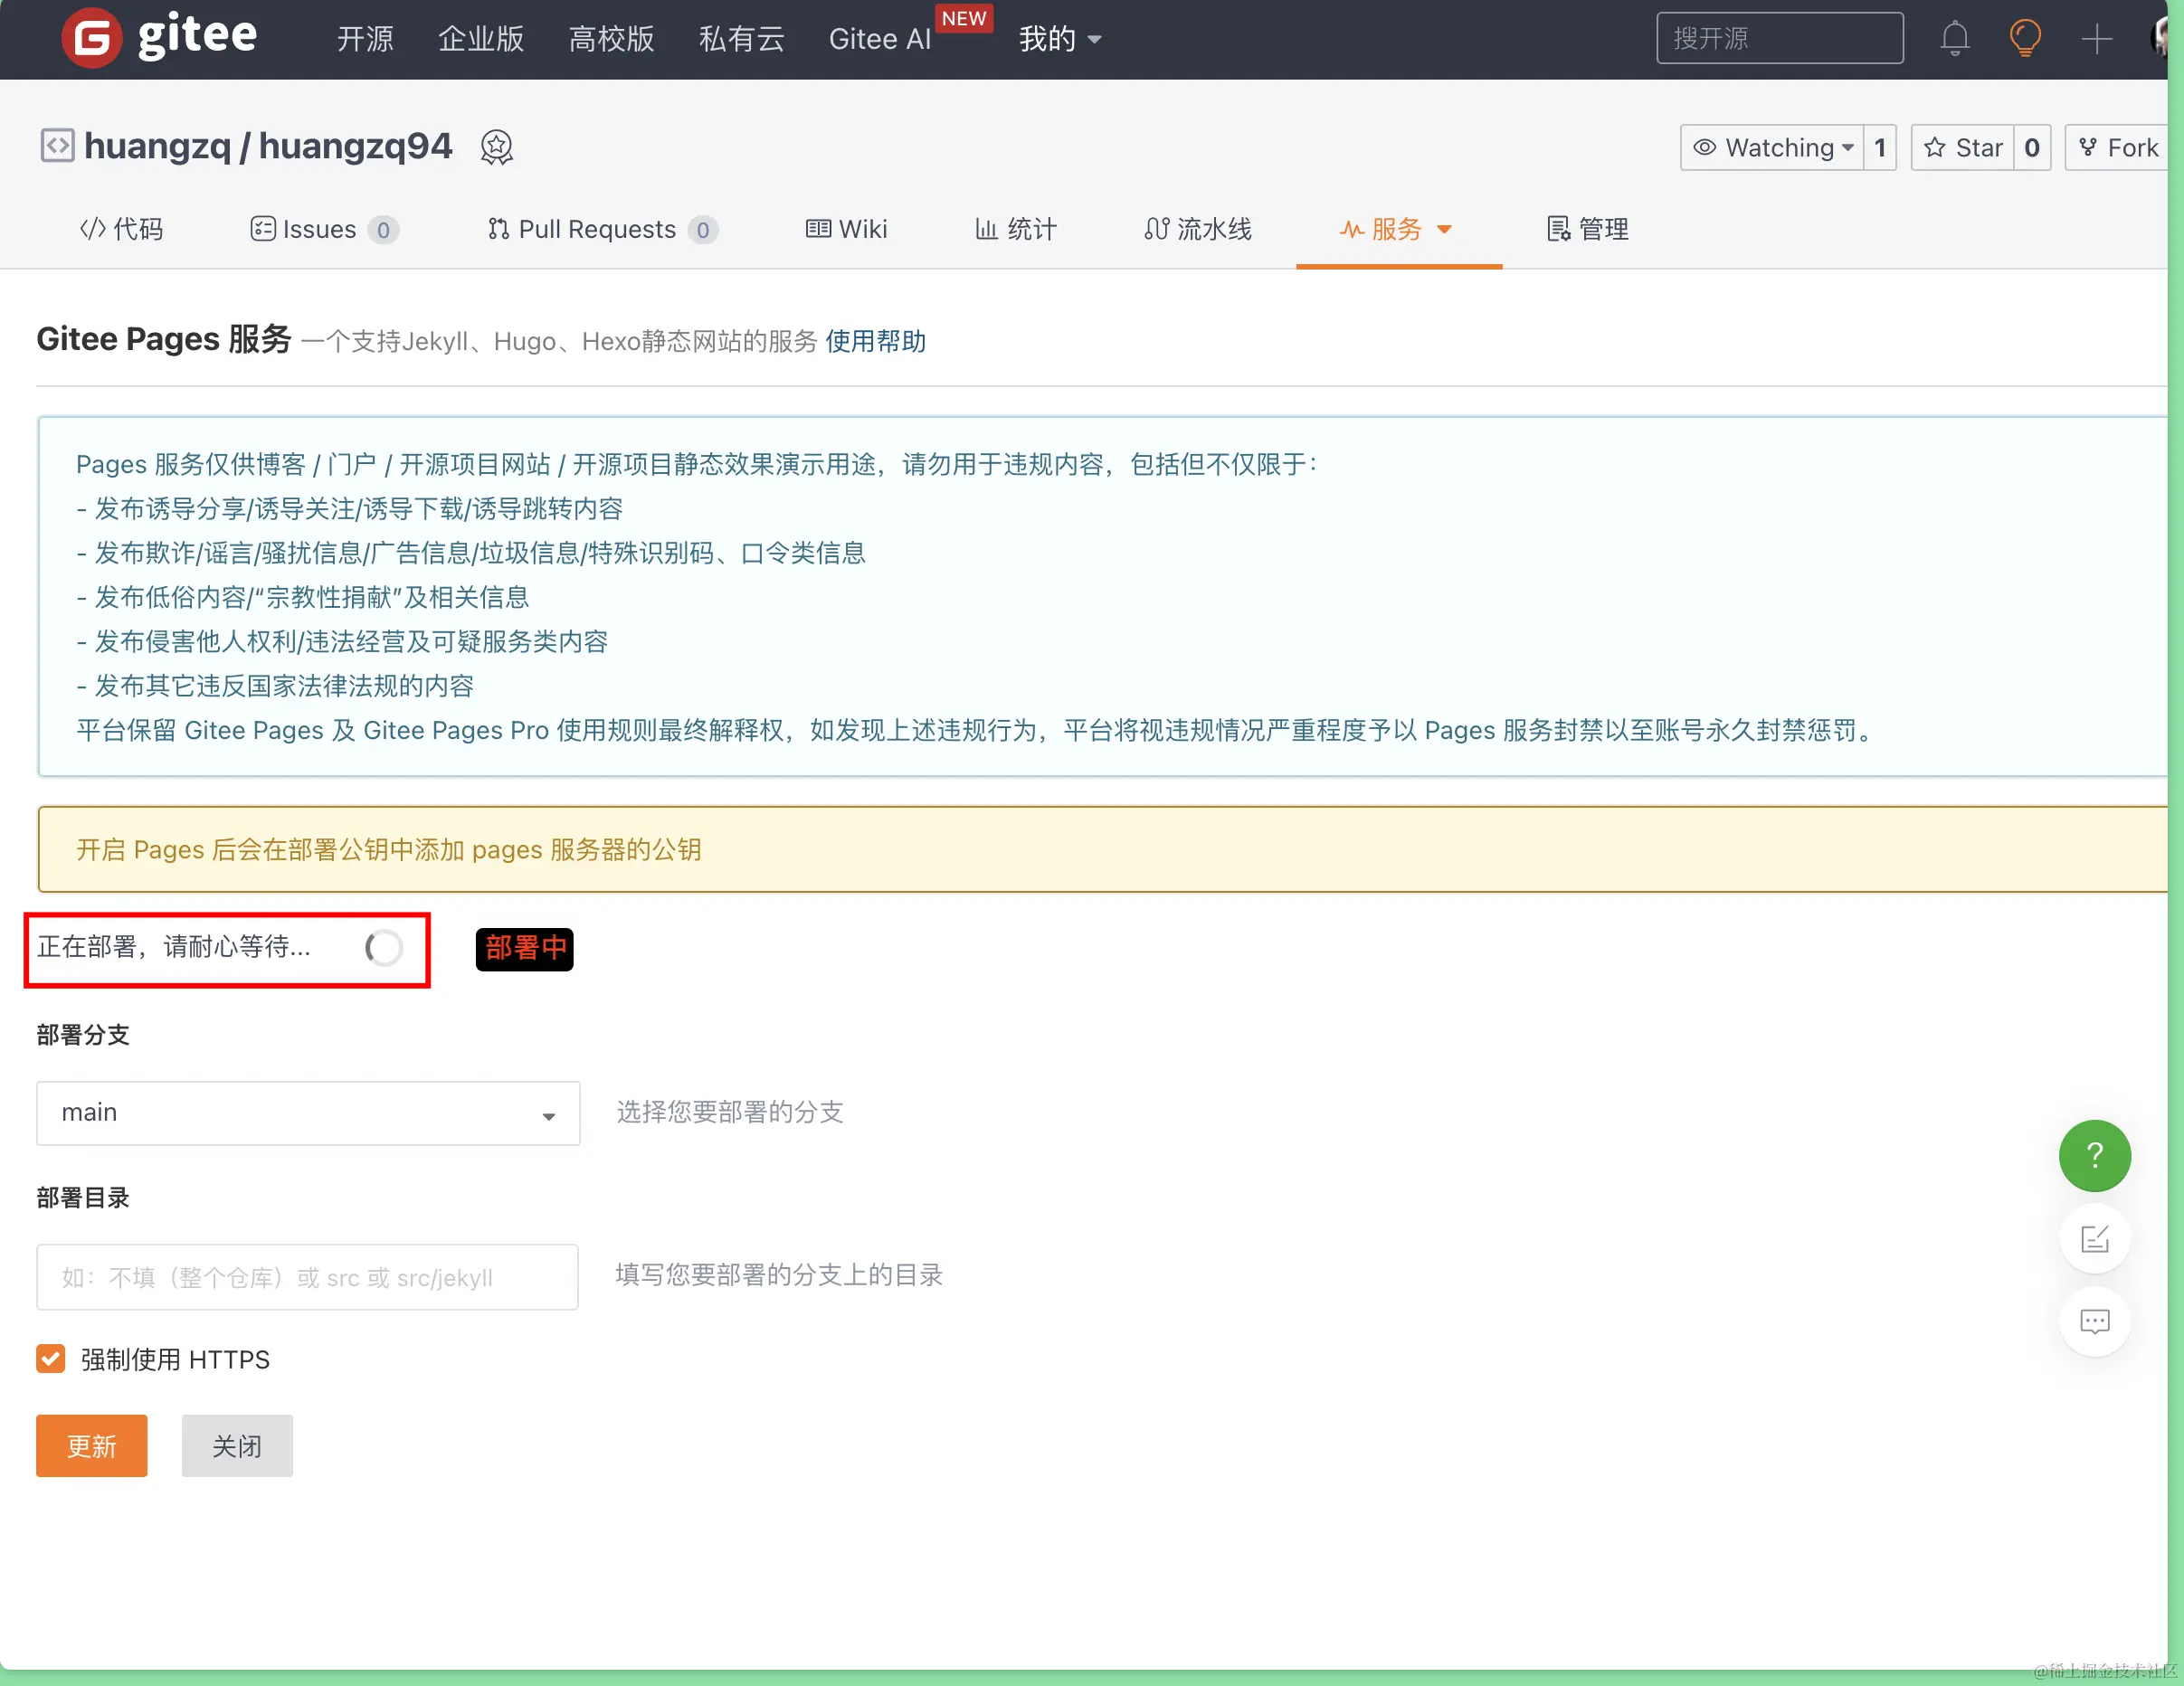
Task: Click the 部署目录 label
Action: (x=83, y=1198)
